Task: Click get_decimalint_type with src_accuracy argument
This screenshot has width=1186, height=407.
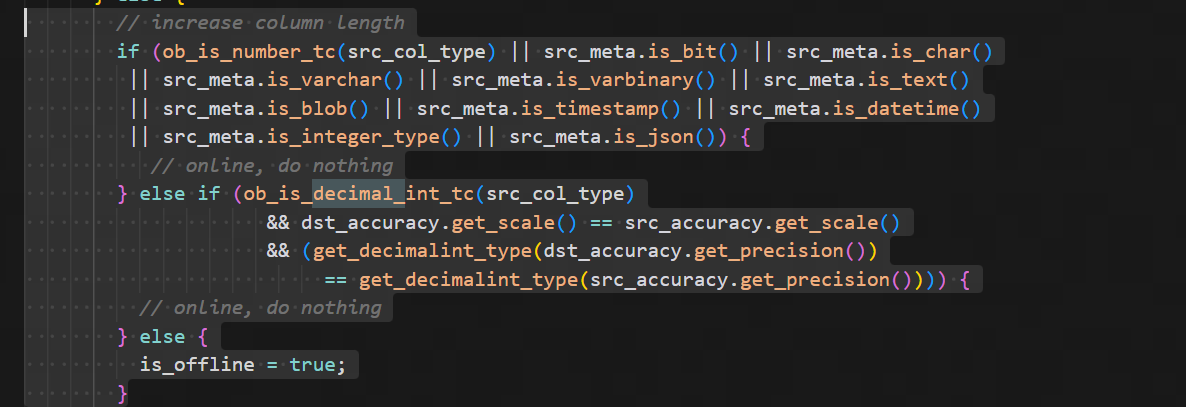Action: pyautogui.click(x=467, y=279)
